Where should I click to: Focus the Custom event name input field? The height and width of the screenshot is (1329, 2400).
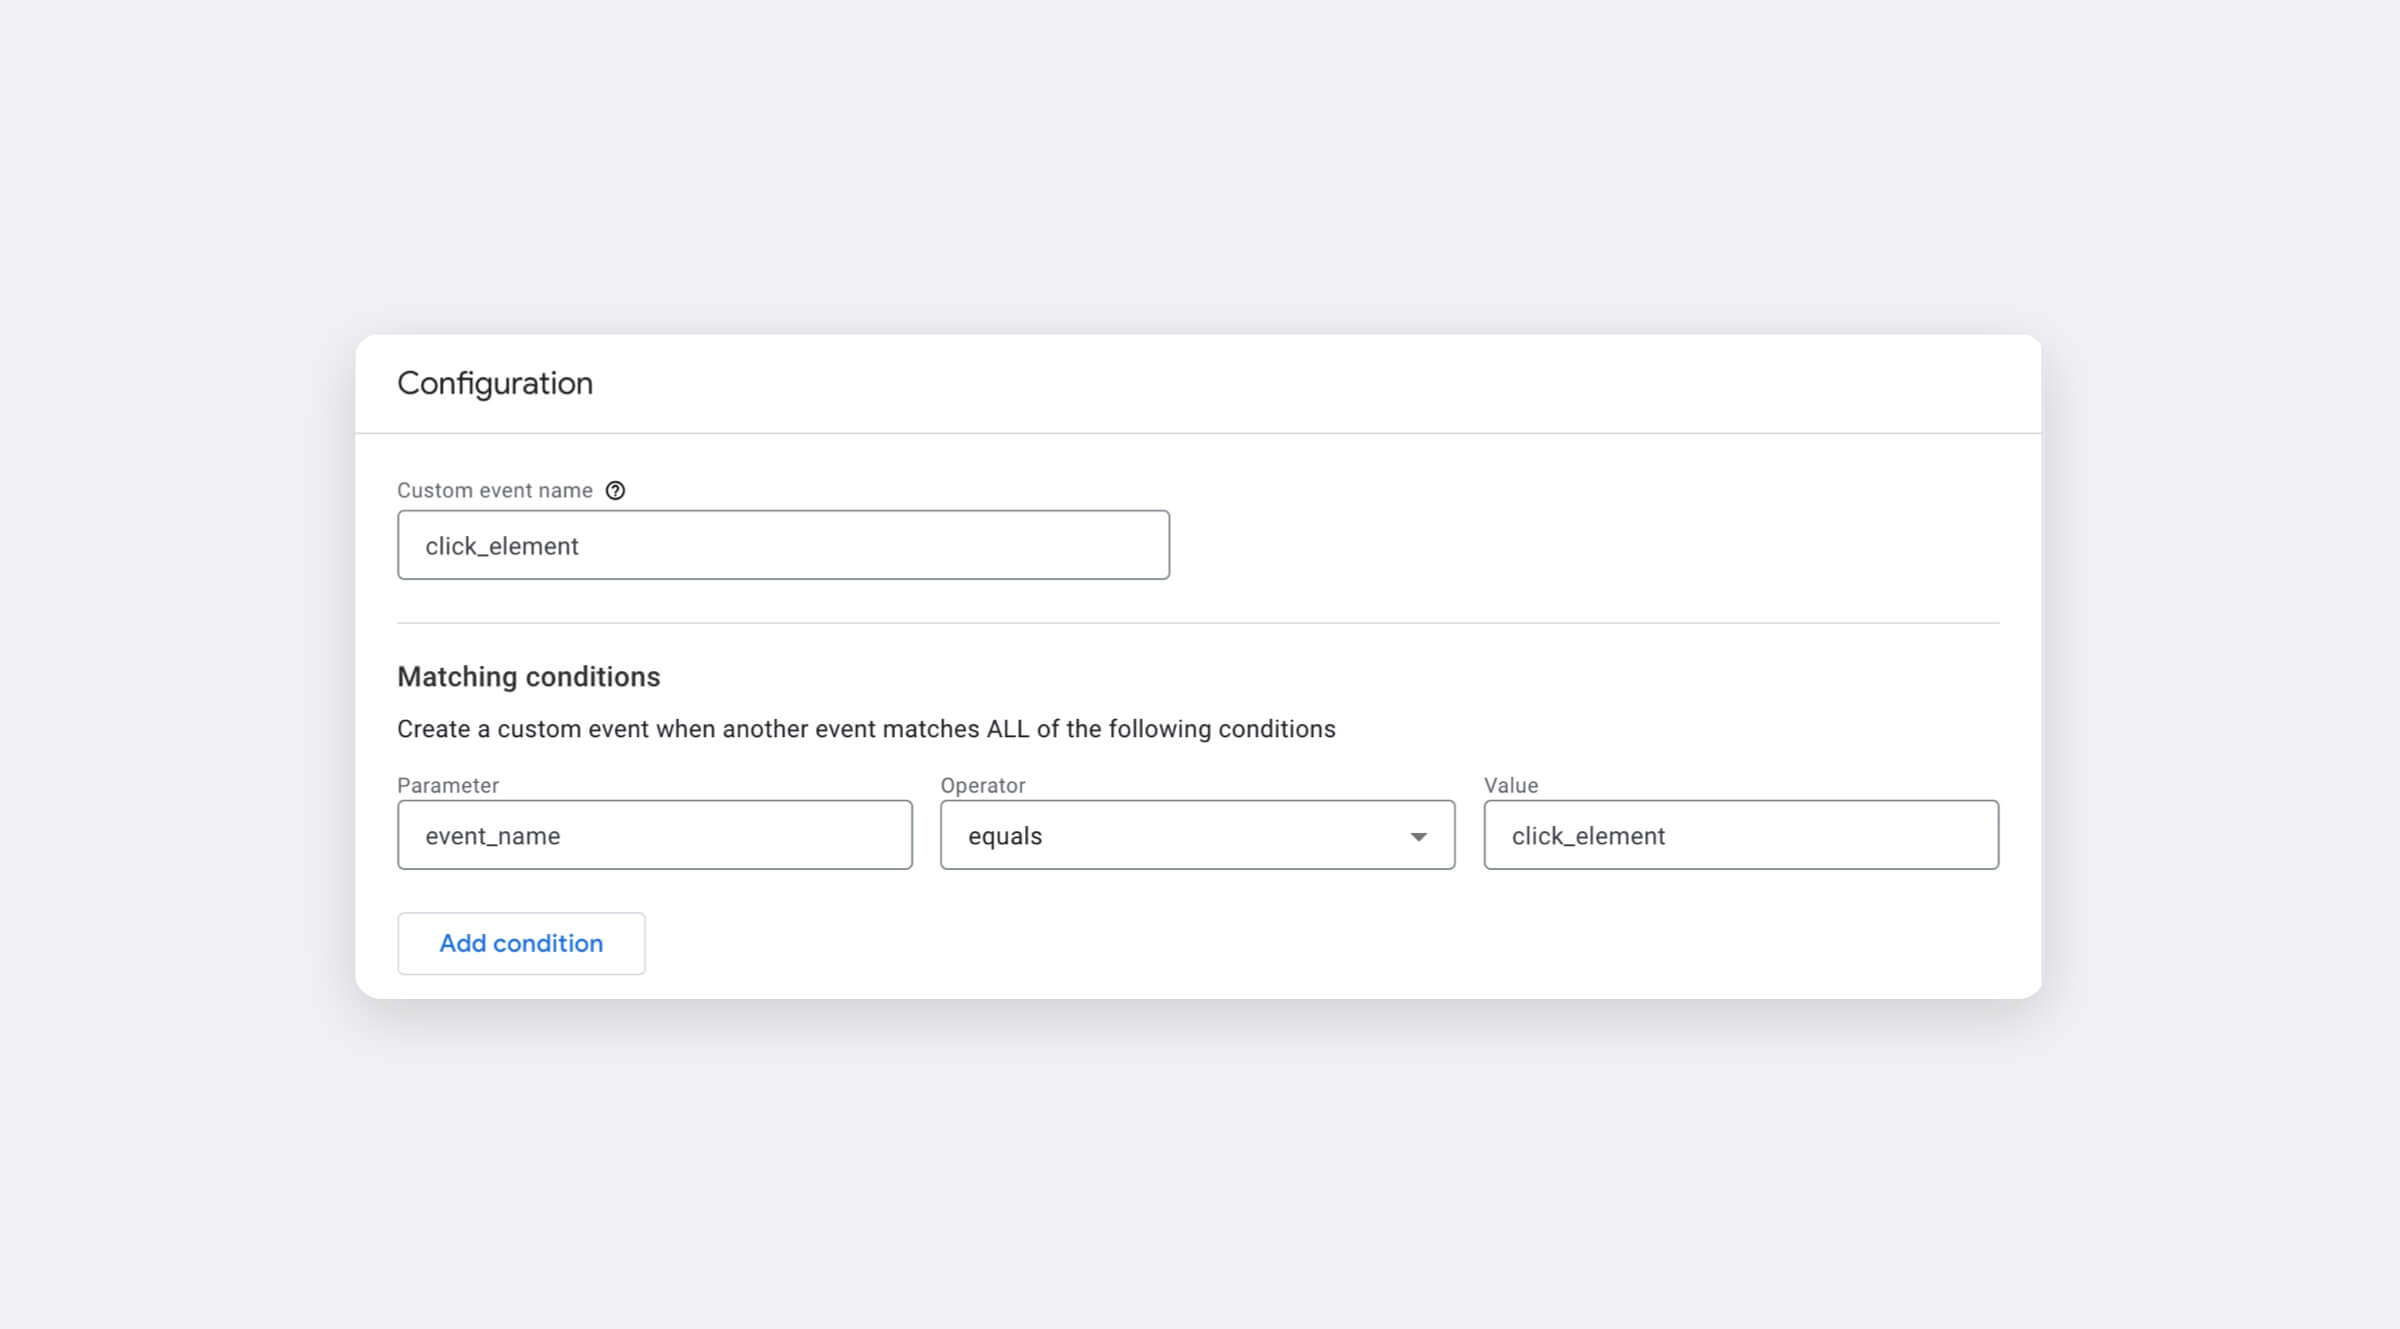coord(783,545)
